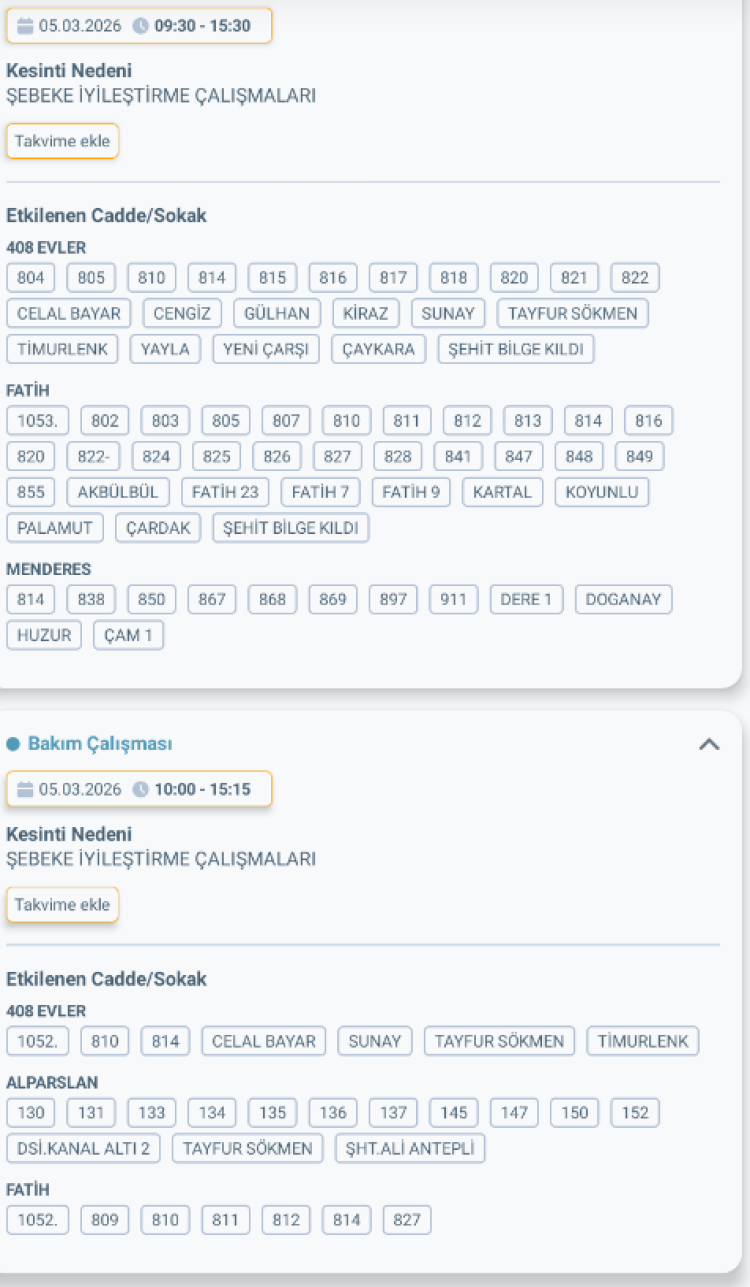
Task: Click the blue dot beside Bakım Çalışması
Action: point(13,744)
